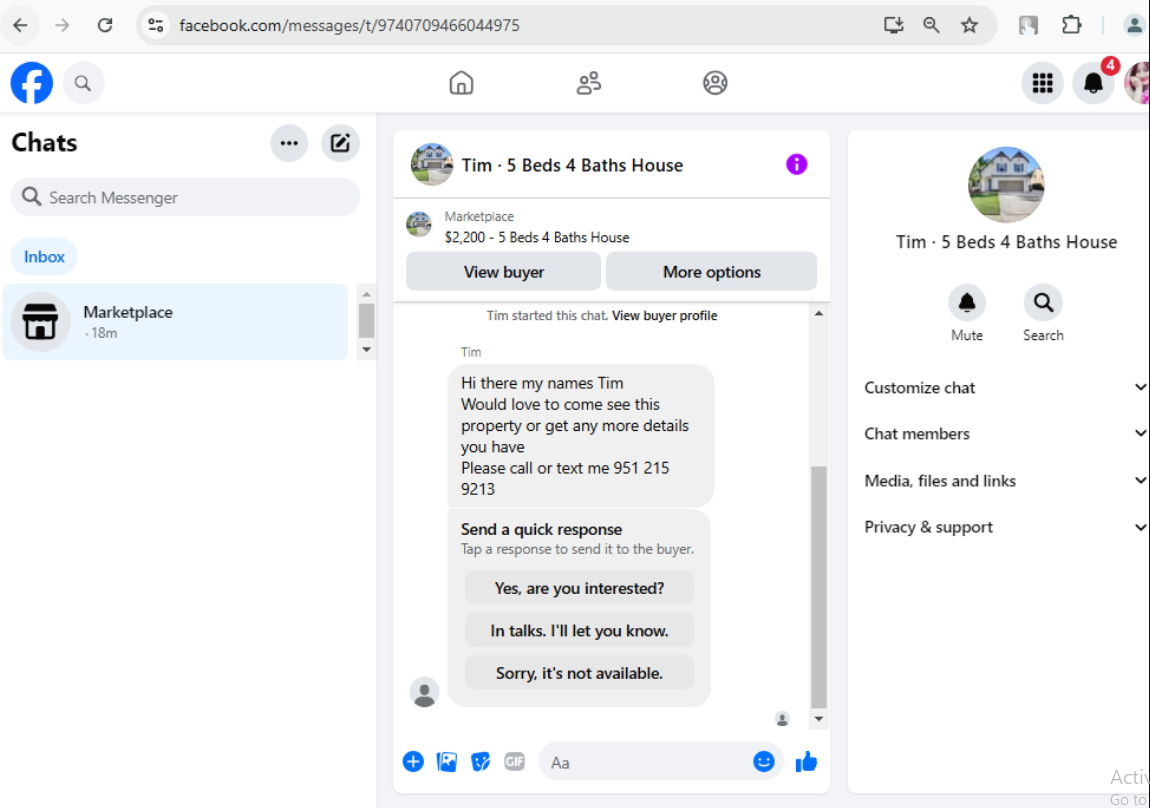Open Chats options three-dot menu
Image resolution: width=1150 pixels, height=808 pixels.
289,143
